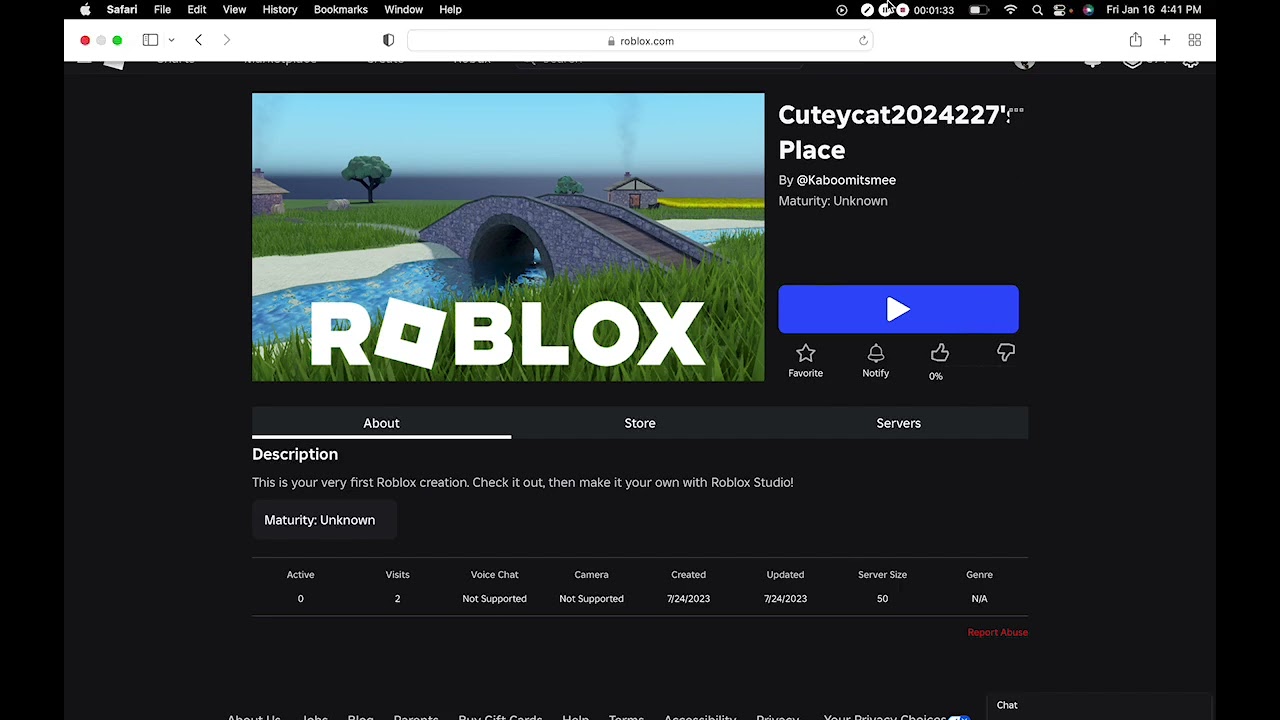Open the Apple menu
Viewport: 1280px width, 720px height.
(x=85, y=9)
